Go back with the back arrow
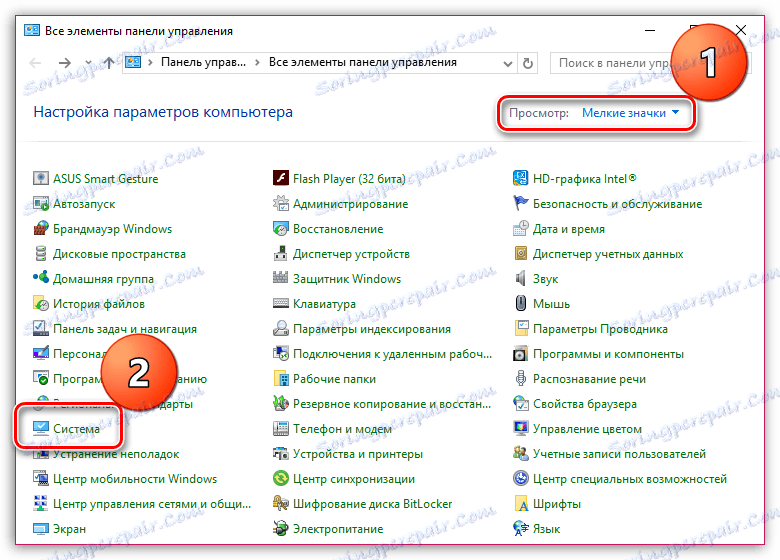Viewport: 780px width, 560px height. click(35, 63)
